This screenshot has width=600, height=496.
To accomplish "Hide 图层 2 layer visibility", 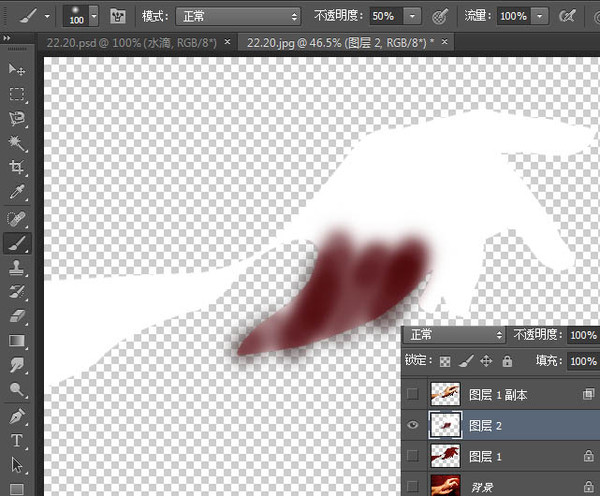I will point(413,425).
